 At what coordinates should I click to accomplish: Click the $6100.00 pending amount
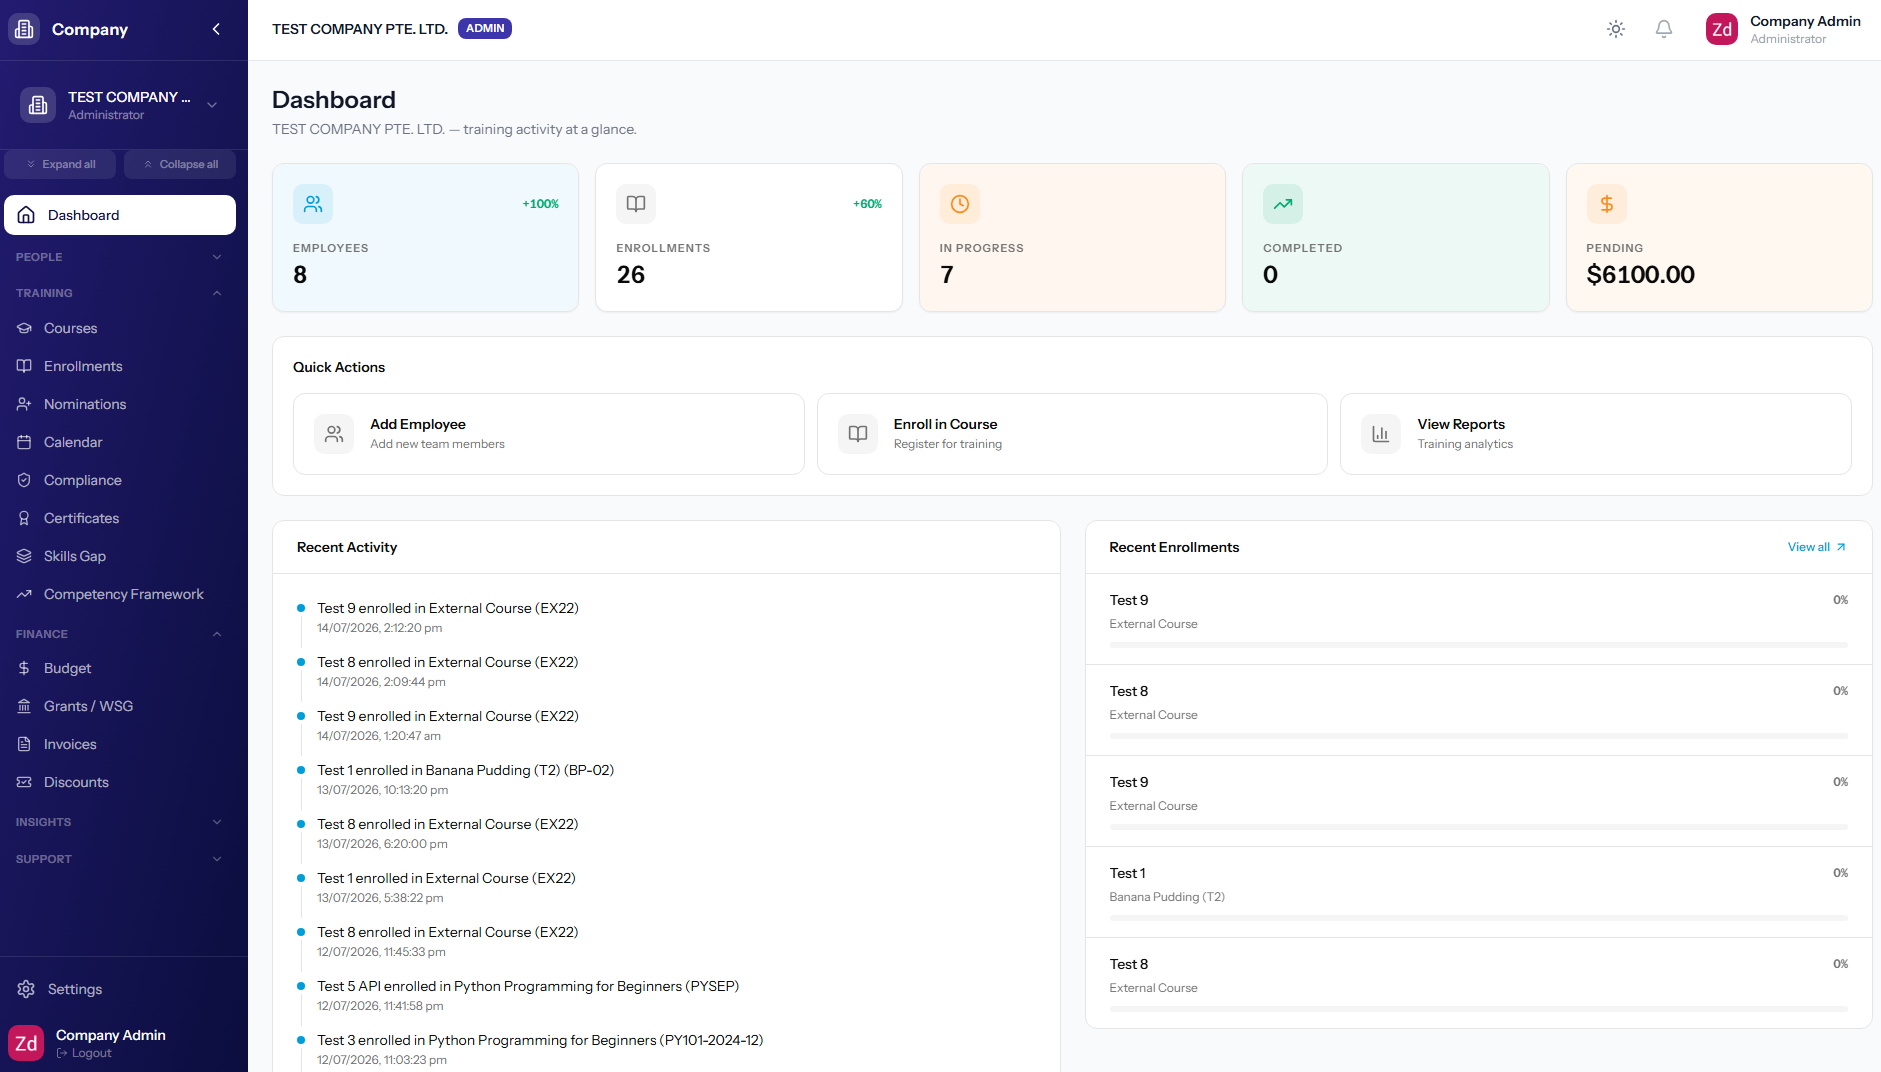(x=1640, y=275)
